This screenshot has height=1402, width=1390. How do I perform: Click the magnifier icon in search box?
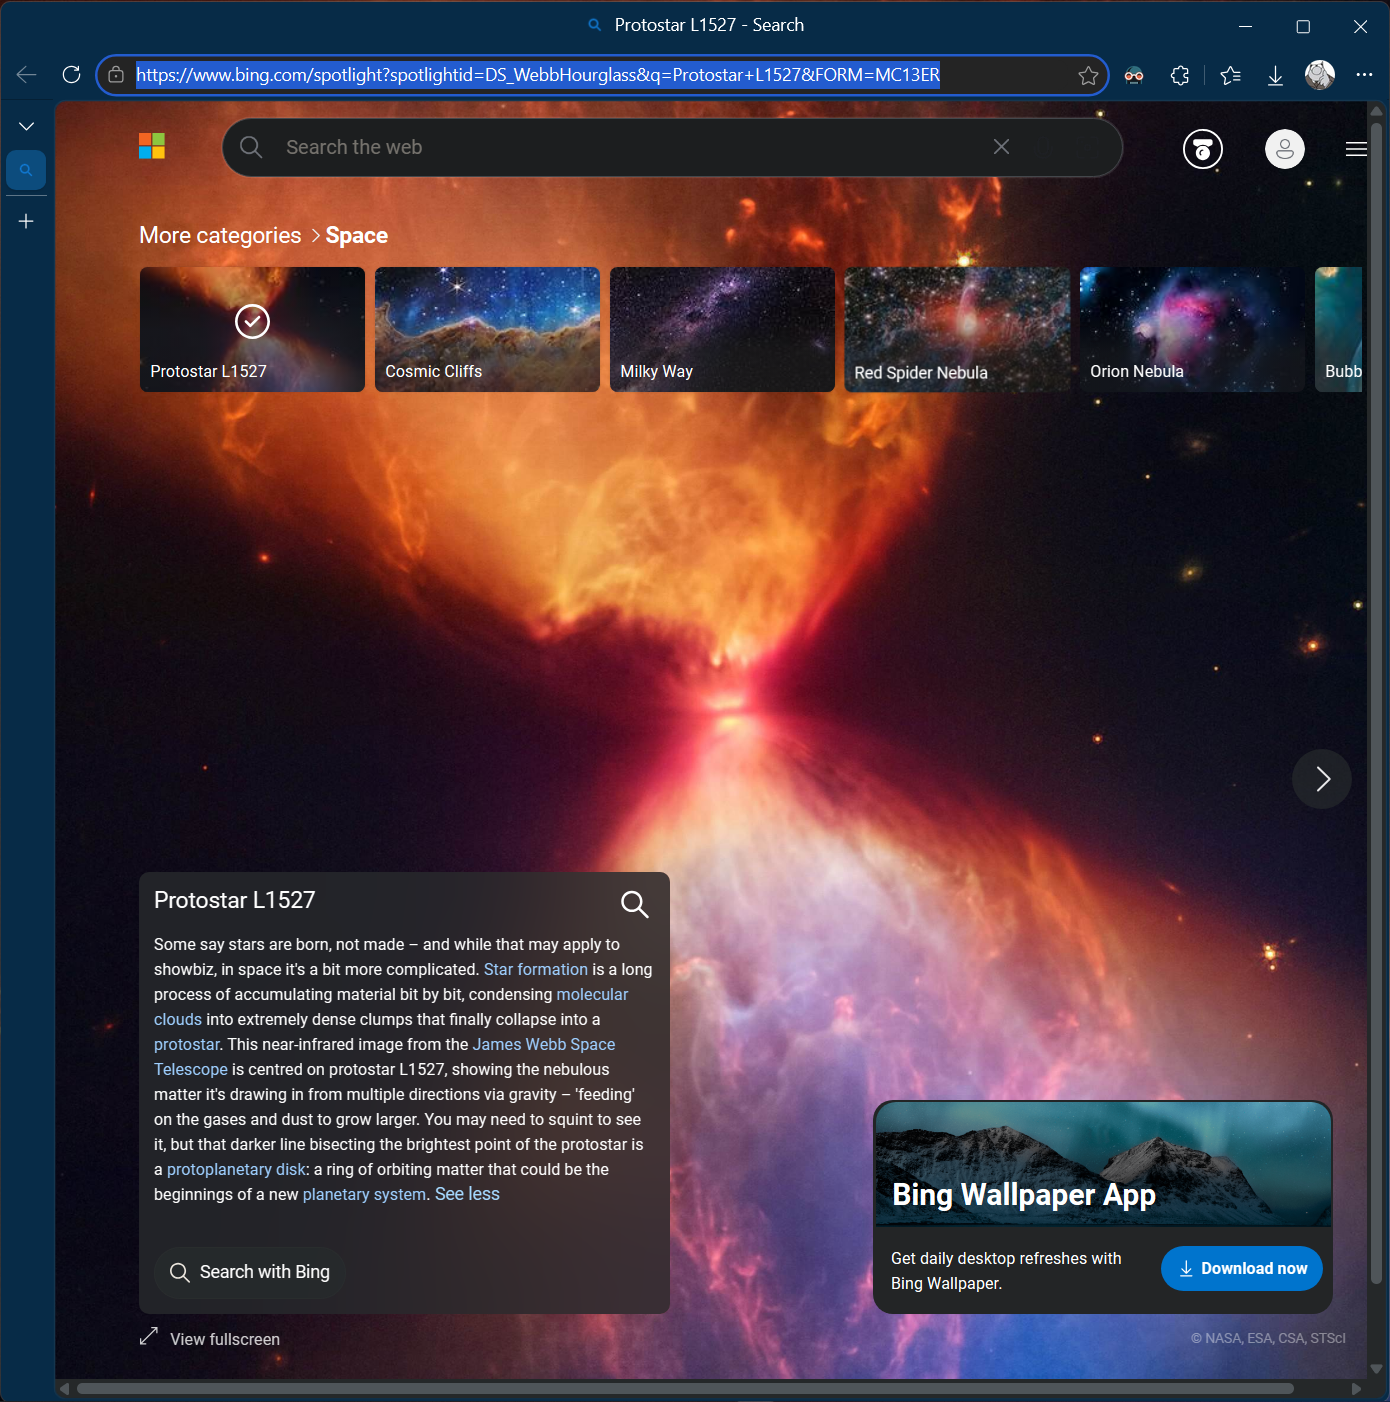tap(251, 147)
